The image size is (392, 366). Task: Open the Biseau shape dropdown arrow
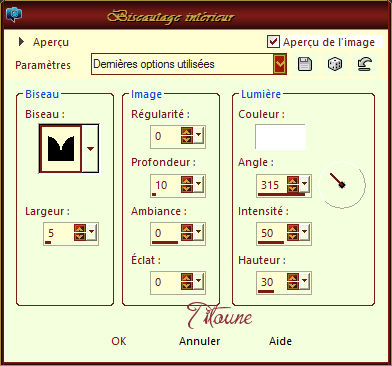coord(90,149)
